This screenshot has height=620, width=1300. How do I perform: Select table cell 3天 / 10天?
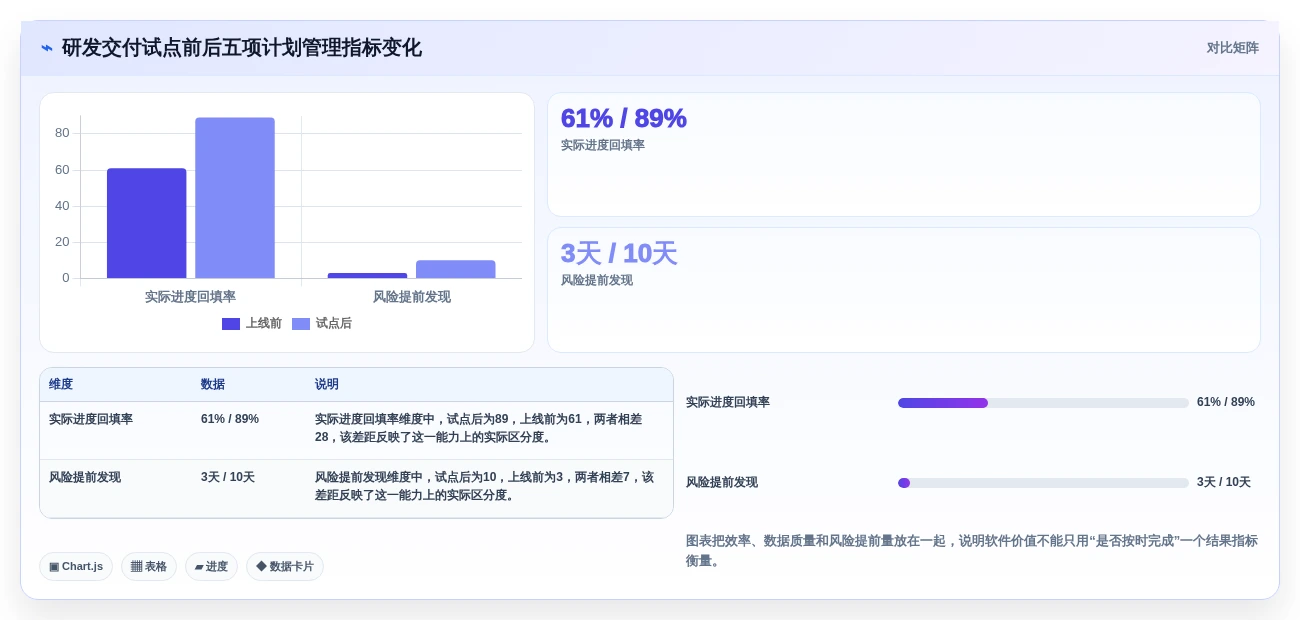(x=228, y=477)
